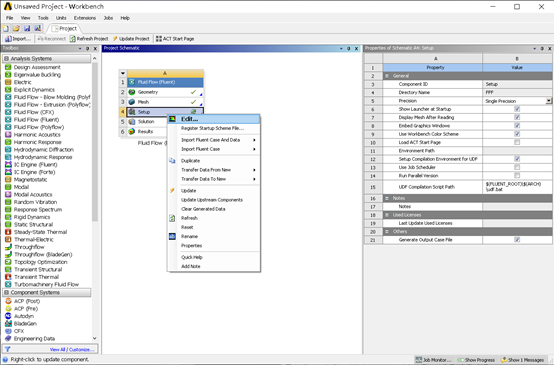Click the Solution cell in schematic
This screenshot has width=554, height=365.
[146, 122]
